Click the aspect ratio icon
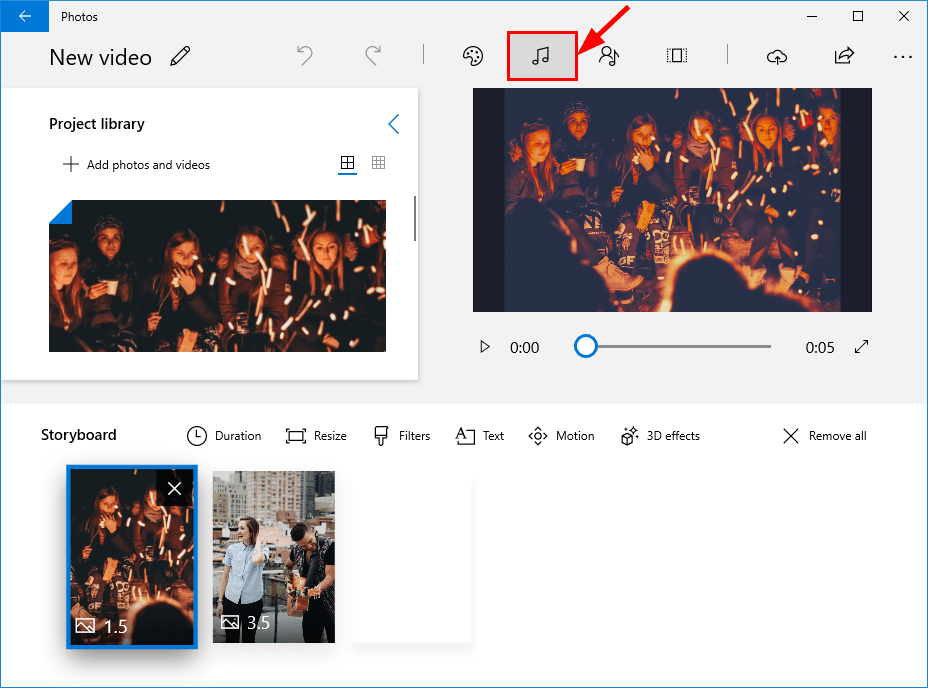 click(676, 55)
